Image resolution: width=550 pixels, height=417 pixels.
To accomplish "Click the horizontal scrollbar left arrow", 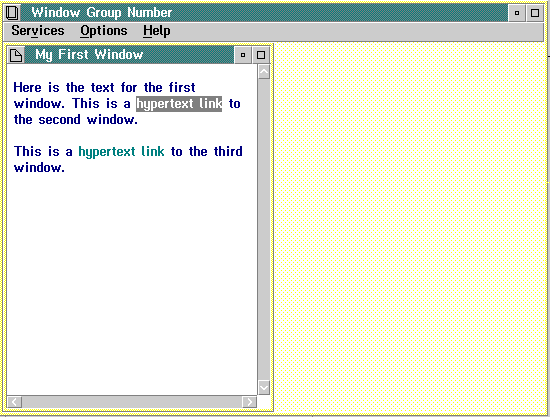I will (15, 402).
